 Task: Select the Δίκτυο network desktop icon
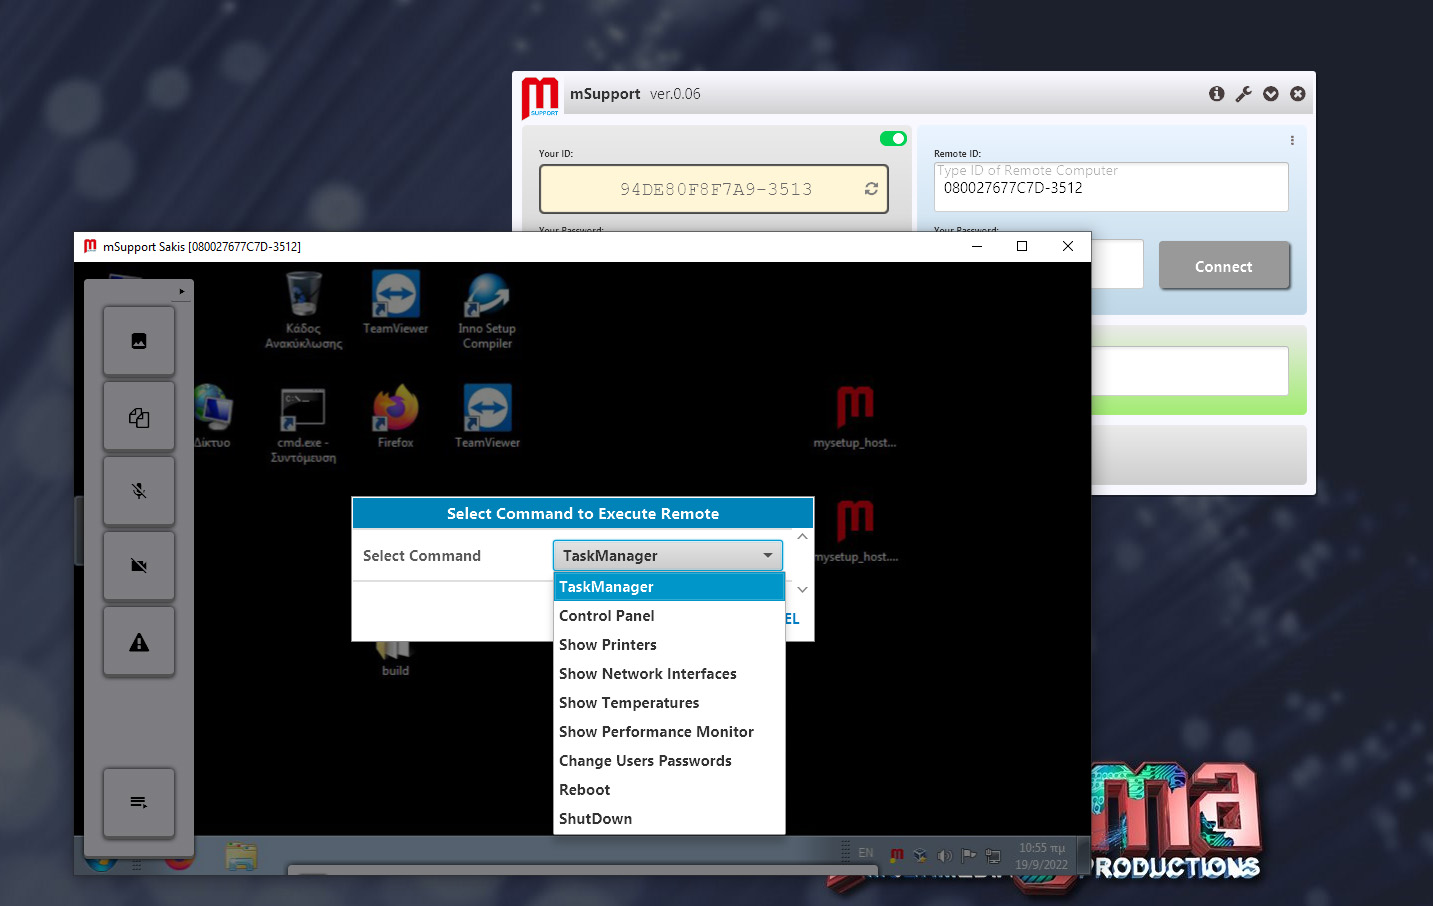(212, 417)
